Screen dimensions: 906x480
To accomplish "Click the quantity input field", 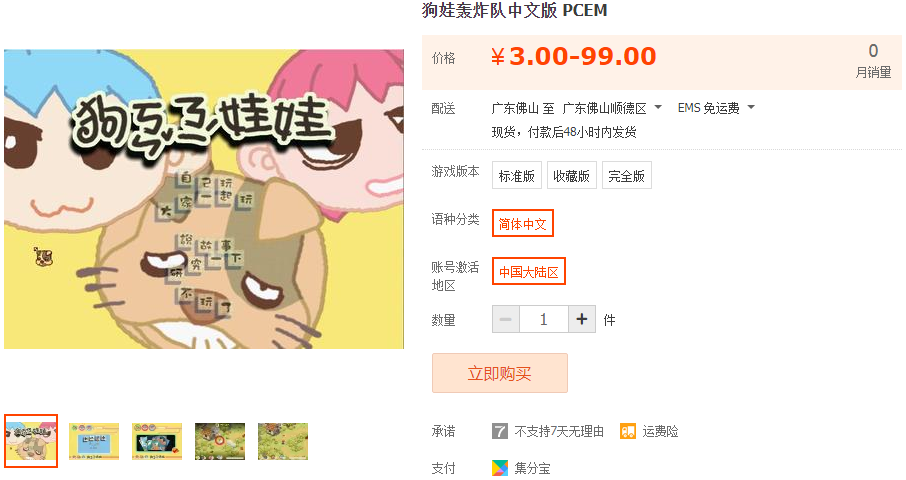I will coord(544,319).
